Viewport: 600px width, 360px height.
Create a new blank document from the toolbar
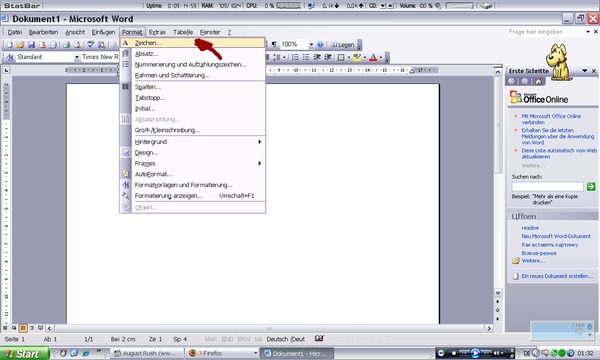tap(9, 45)
